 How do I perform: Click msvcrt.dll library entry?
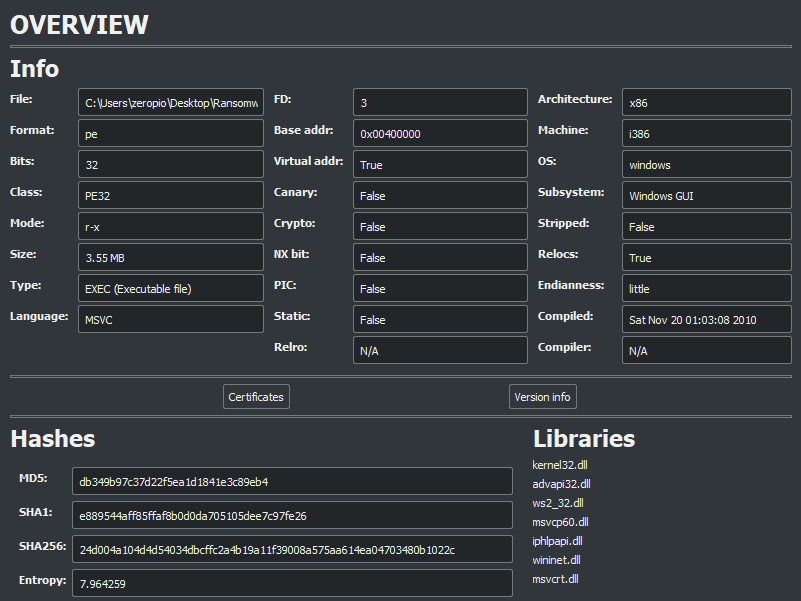(x=554, y=579)
